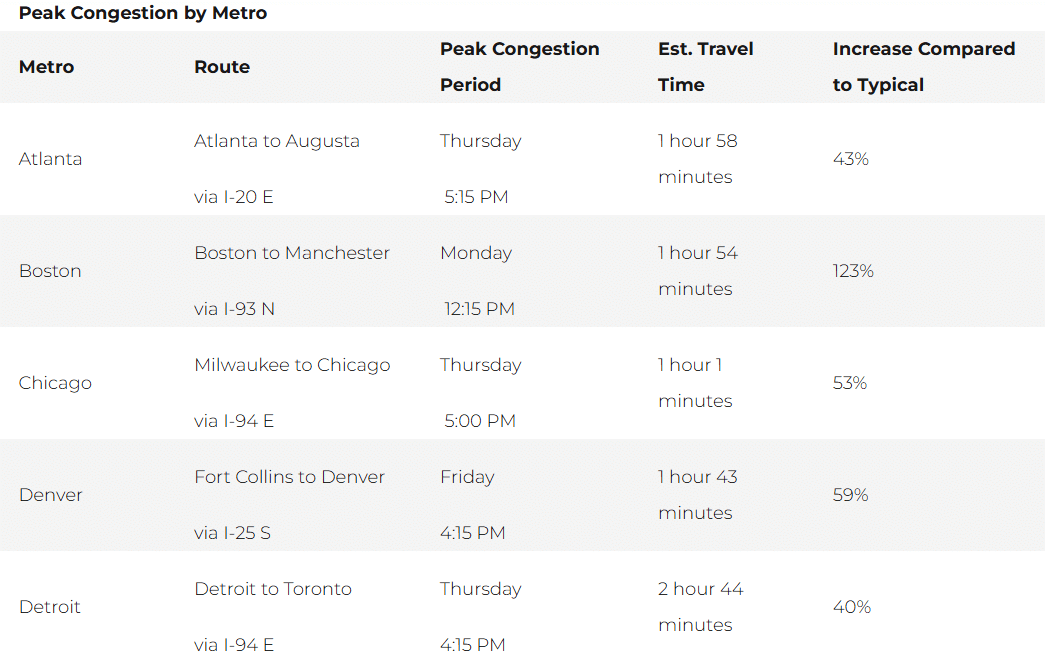
Task: Select the Atlanta metro cell
Action: coord(50,159)
